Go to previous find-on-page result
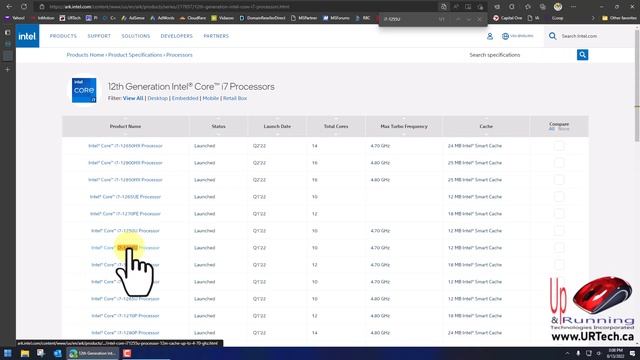 tap(458, 19)
